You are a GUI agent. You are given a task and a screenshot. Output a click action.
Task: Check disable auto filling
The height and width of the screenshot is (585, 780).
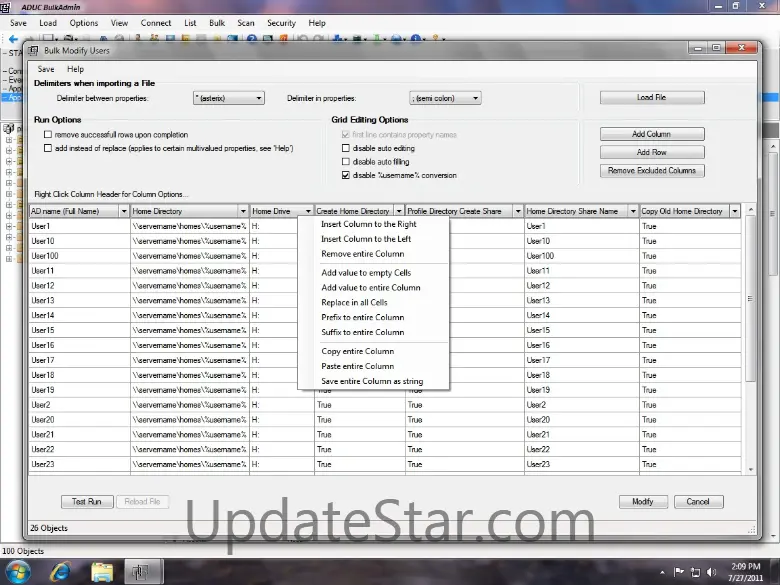pyautogui.click(x=346, y=162)
